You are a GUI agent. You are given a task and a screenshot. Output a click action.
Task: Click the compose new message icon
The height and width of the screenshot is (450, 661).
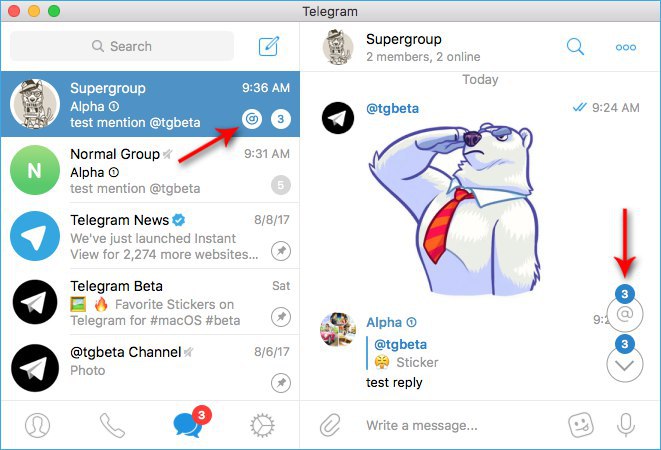(269, 46)
